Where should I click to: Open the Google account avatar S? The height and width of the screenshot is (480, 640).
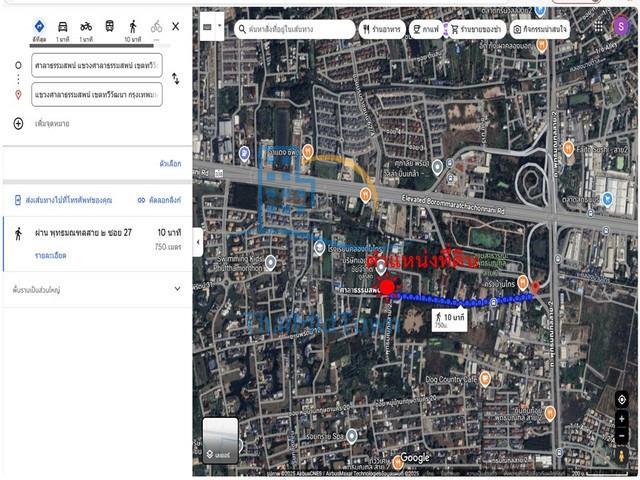(x=621, y=27)
